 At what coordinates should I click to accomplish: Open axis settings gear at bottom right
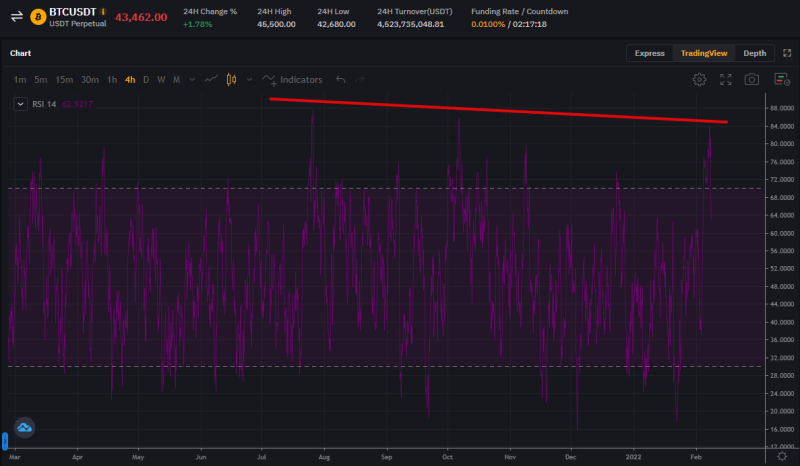pos(782,456)
